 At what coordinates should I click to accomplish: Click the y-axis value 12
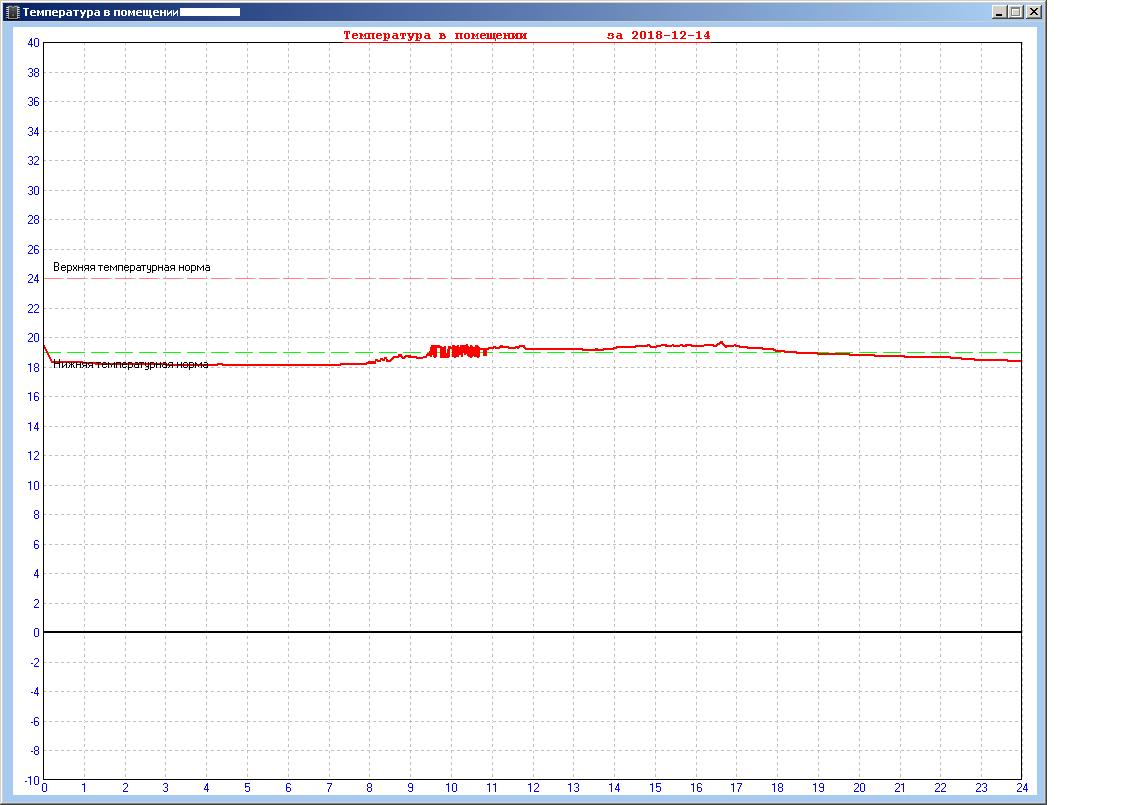point(34,456)
